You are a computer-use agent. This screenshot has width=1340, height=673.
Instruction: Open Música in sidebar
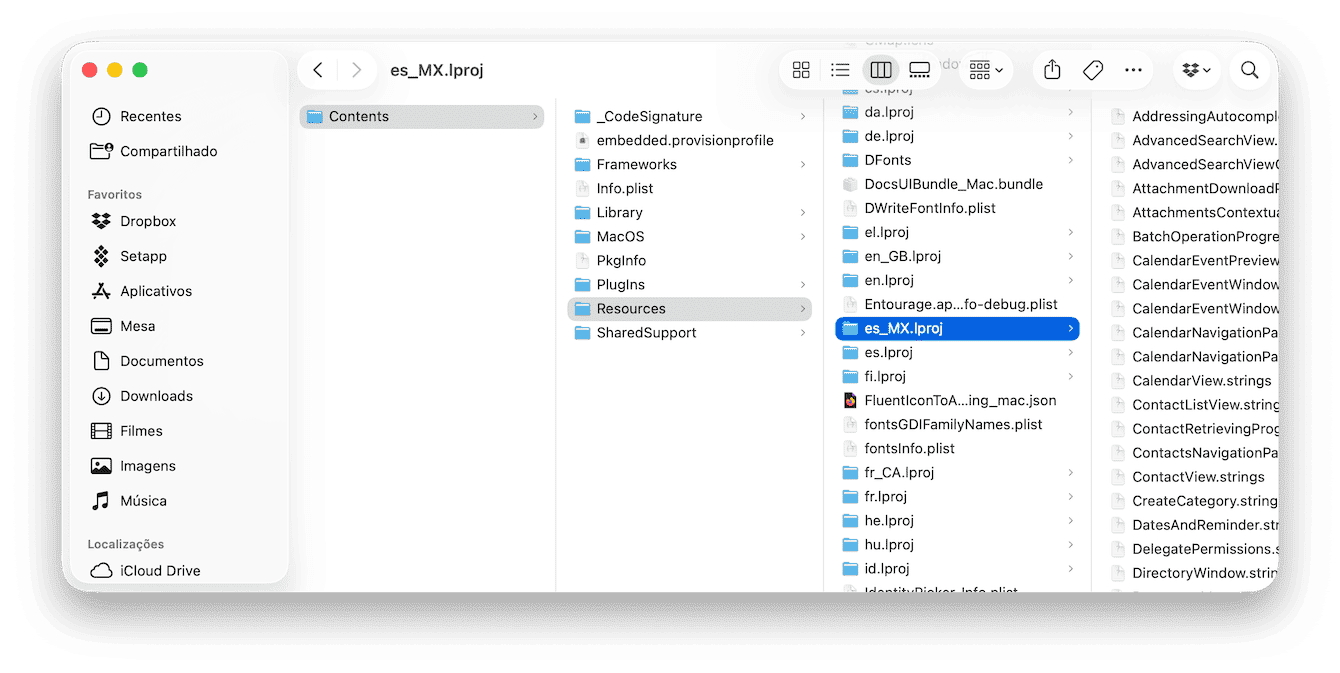coord(129,502)
